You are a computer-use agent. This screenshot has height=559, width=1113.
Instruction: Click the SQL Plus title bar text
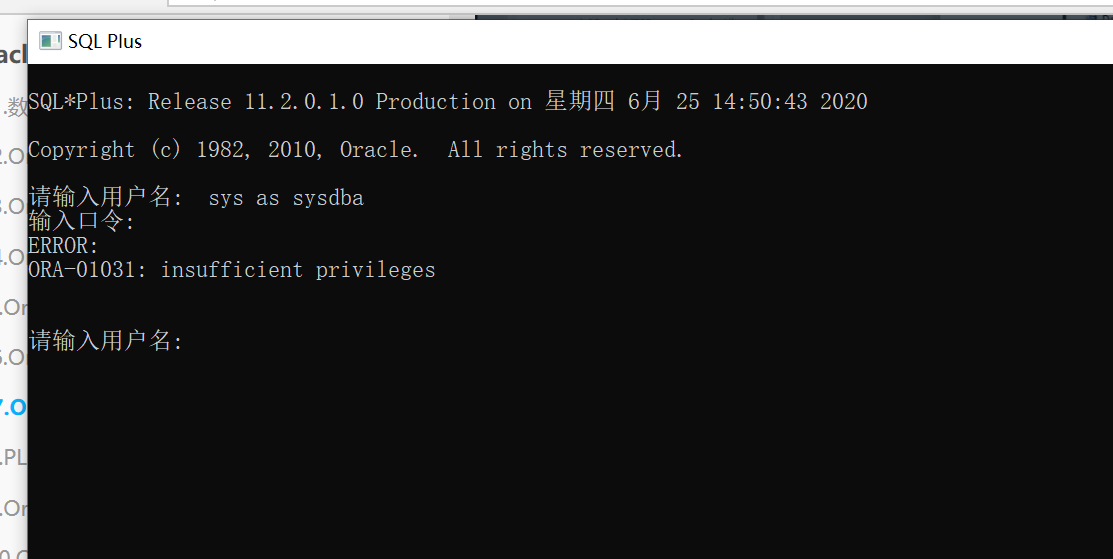pyautogui.click(x=105, y=42)
